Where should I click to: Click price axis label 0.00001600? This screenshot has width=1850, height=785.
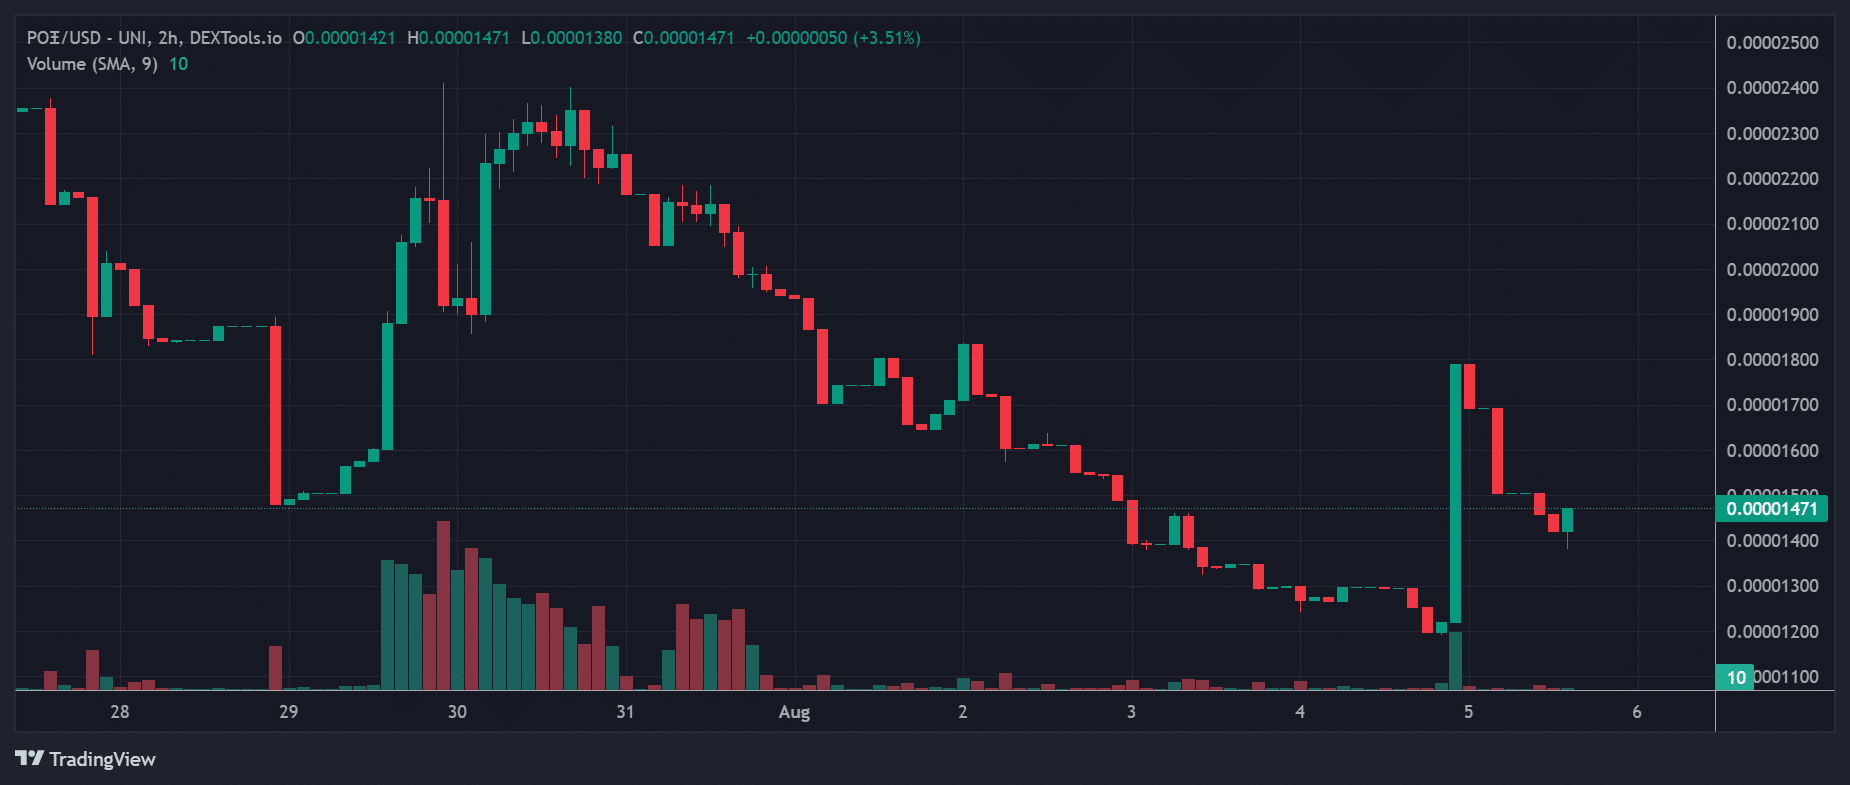pos(1772,451)
